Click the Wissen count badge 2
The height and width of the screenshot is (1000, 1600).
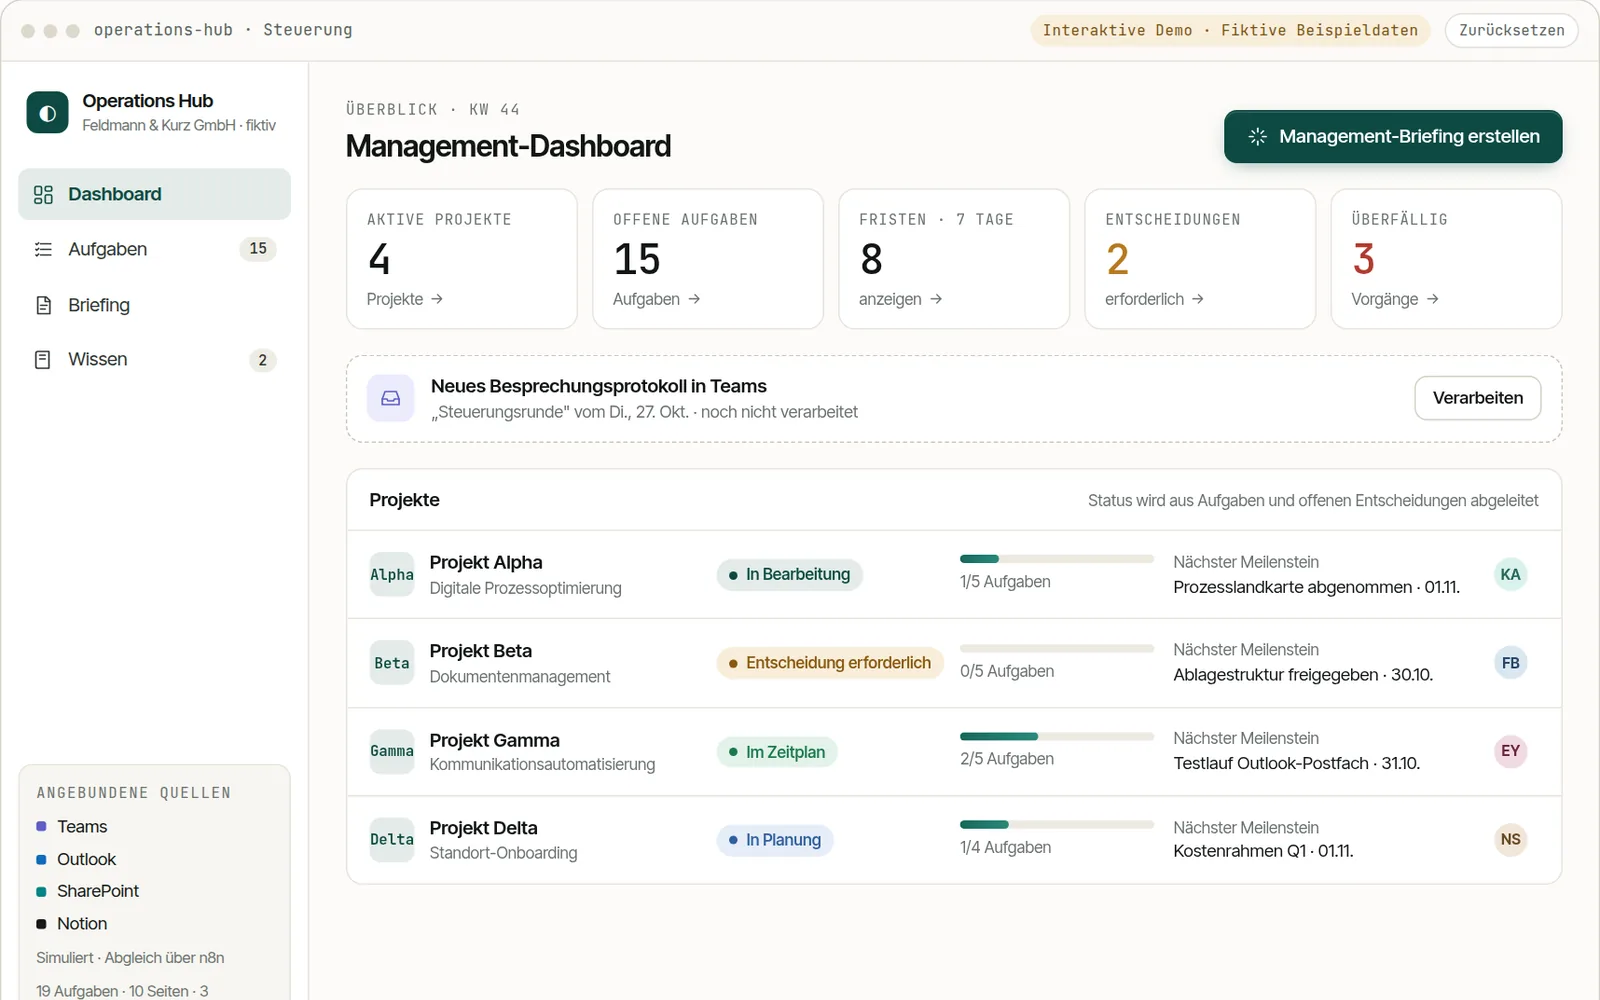pos(262,360)
